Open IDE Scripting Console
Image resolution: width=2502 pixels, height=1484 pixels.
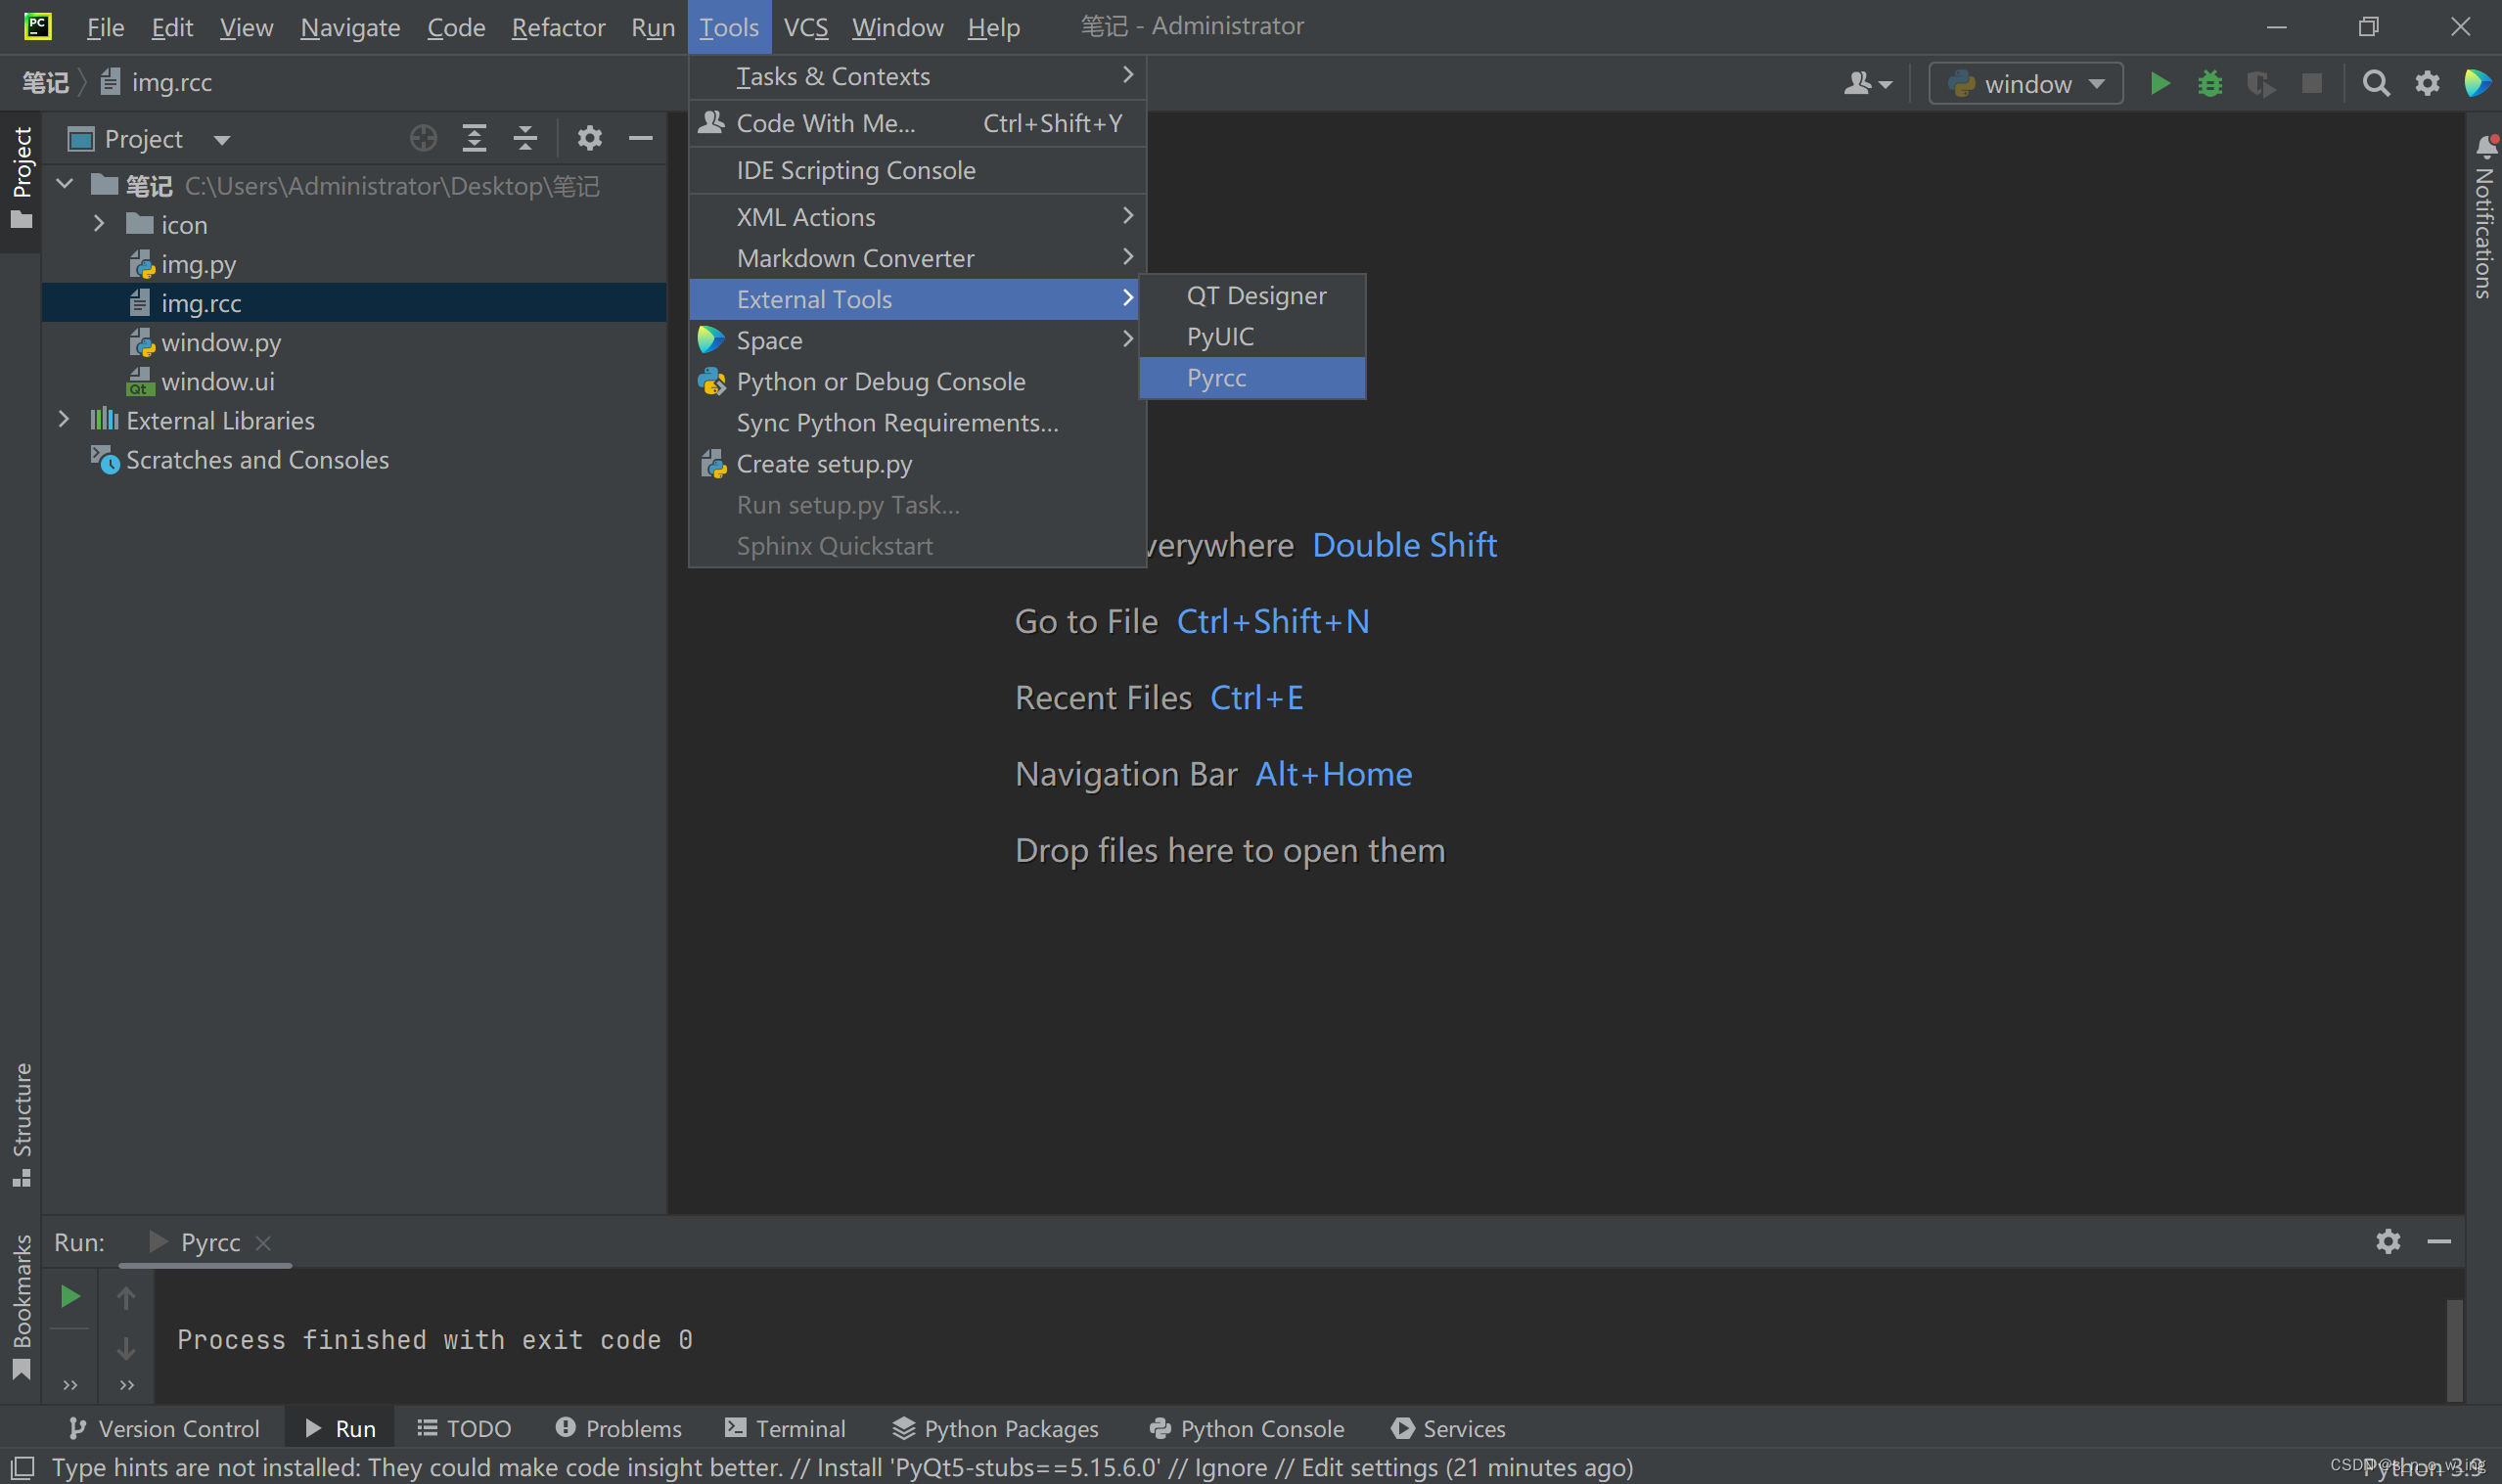click(917, 170)
